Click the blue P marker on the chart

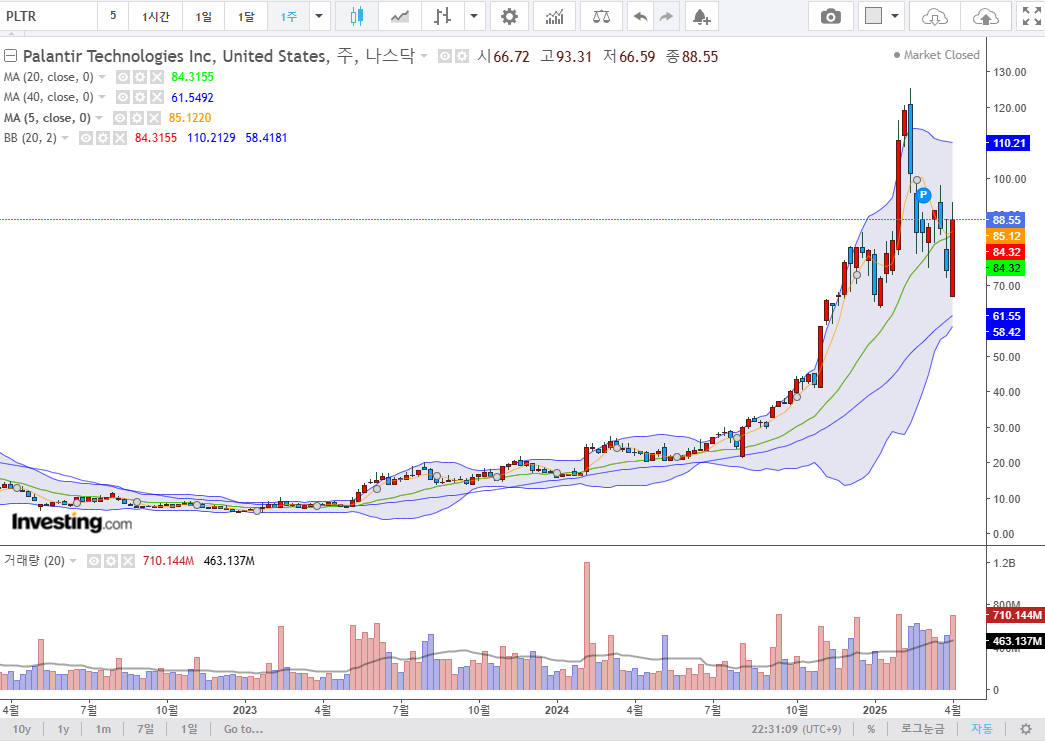coord(923,195)
